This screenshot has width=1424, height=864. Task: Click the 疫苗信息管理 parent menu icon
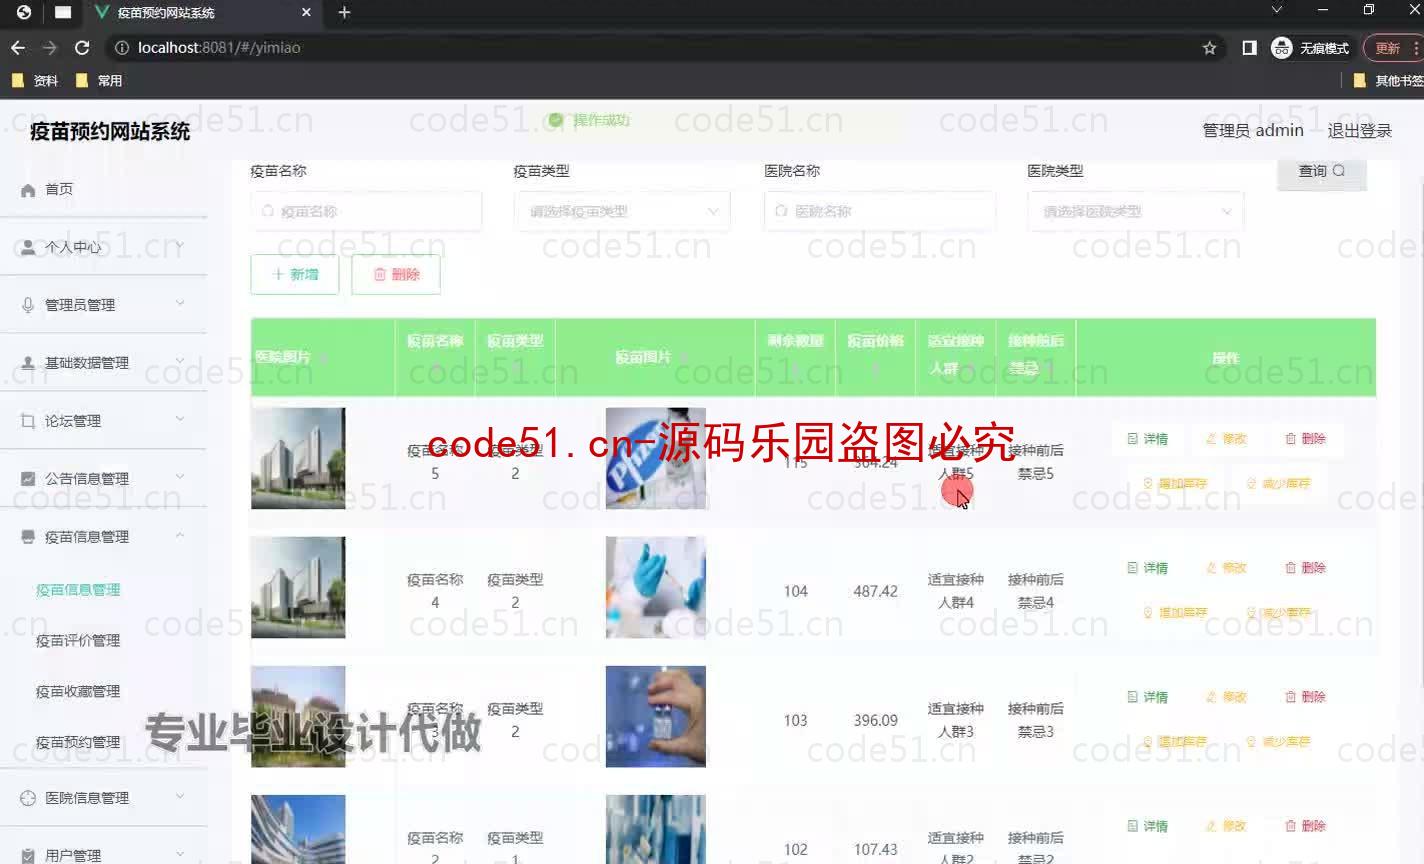click(28, 537)
